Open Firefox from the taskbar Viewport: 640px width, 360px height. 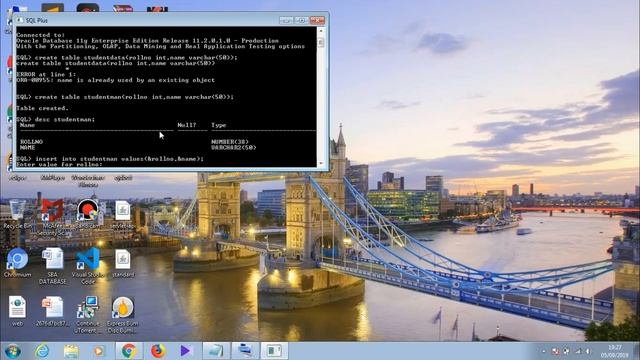pos(158,351)
